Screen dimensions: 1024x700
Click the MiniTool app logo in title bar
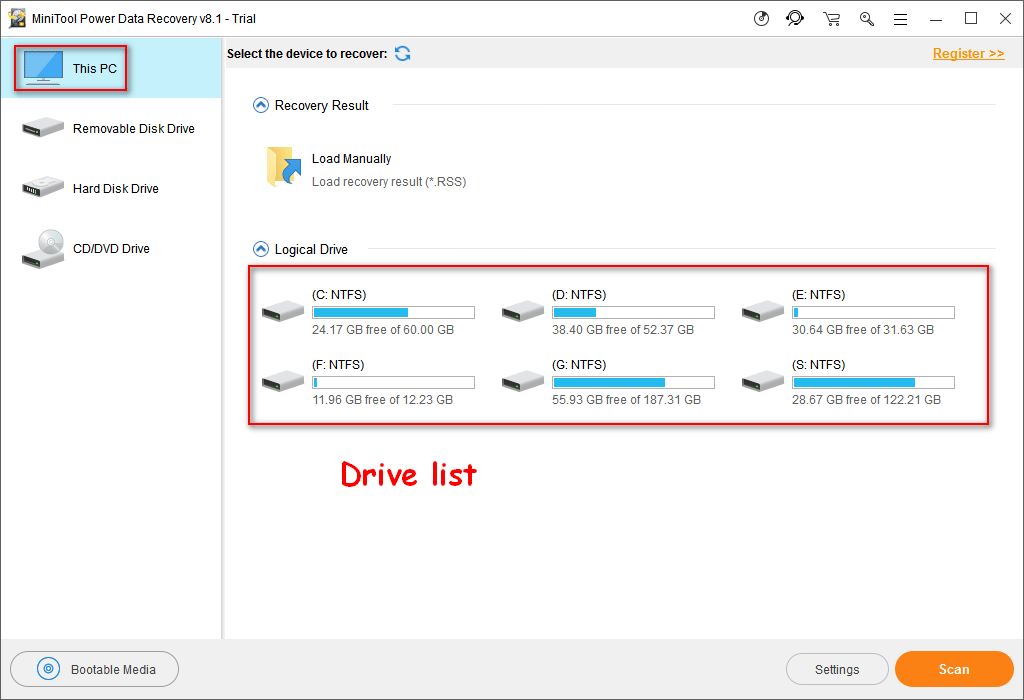(x=17, y=18)
